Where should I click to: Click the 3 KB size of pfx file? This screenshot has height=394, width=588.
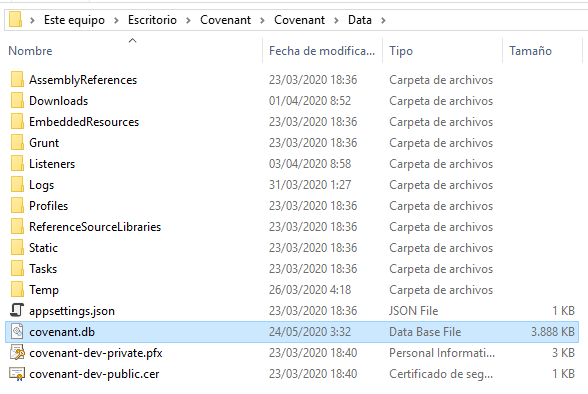[x=563, y=353]
